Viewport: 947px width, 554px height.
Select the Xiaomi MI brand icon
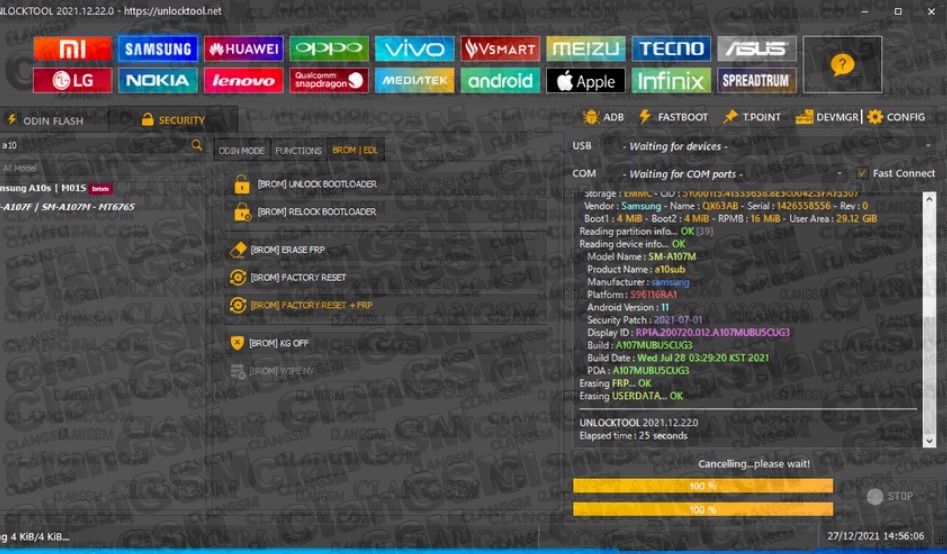click(71, 49)
